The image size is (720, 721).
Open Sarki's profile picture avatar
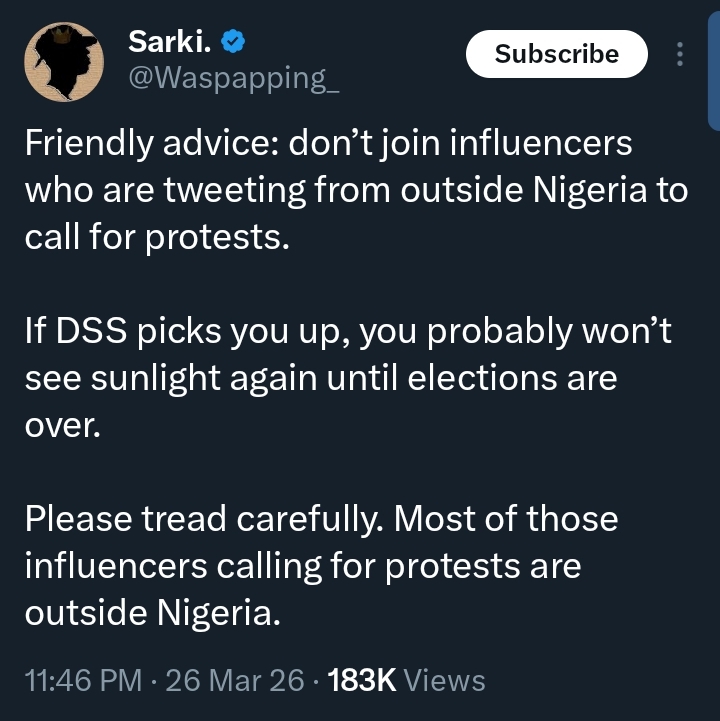tap(65, 64)
